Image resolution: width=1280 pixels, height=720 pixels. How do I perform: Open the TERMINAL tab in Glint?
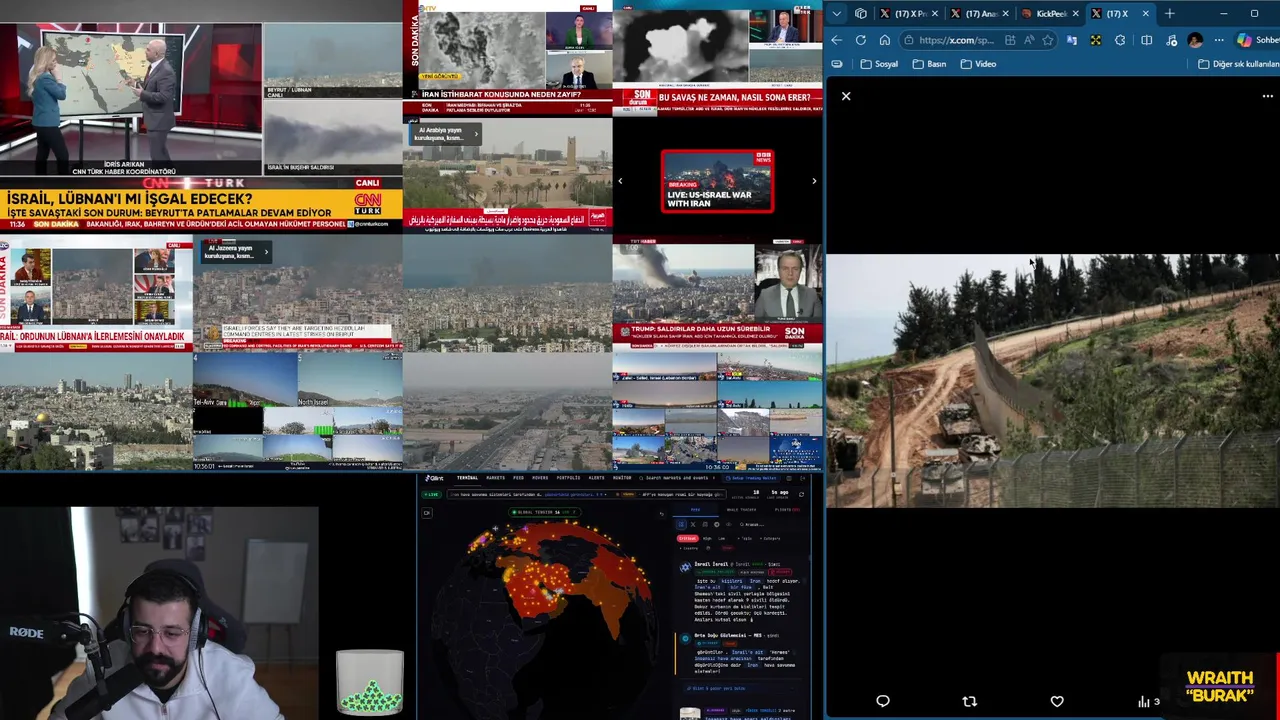coord(467,478)
